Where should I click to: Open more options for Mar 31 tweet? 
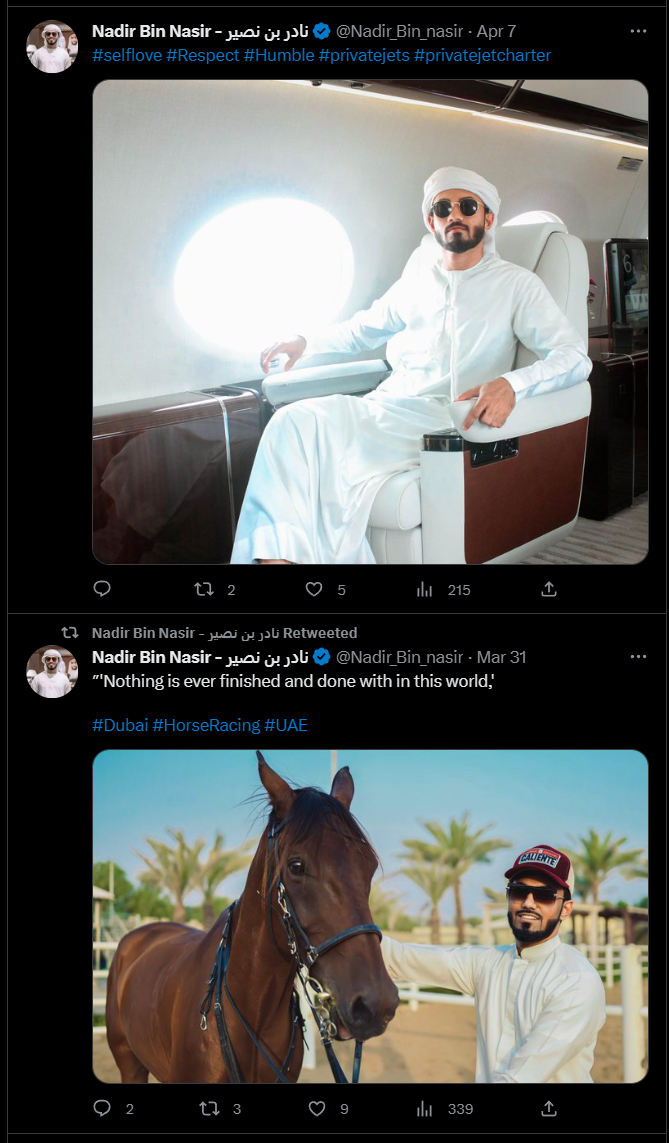pos(638,657)
